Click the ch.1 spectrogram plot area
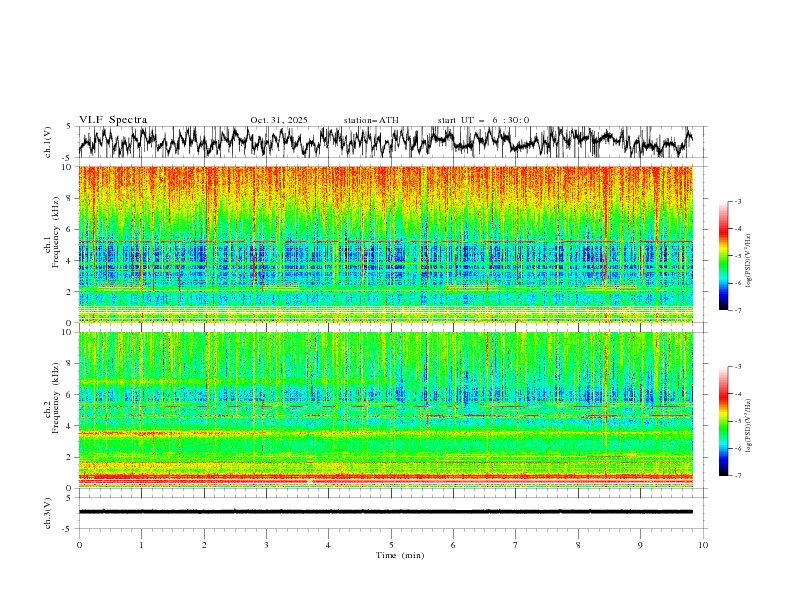 click(385, 244)
